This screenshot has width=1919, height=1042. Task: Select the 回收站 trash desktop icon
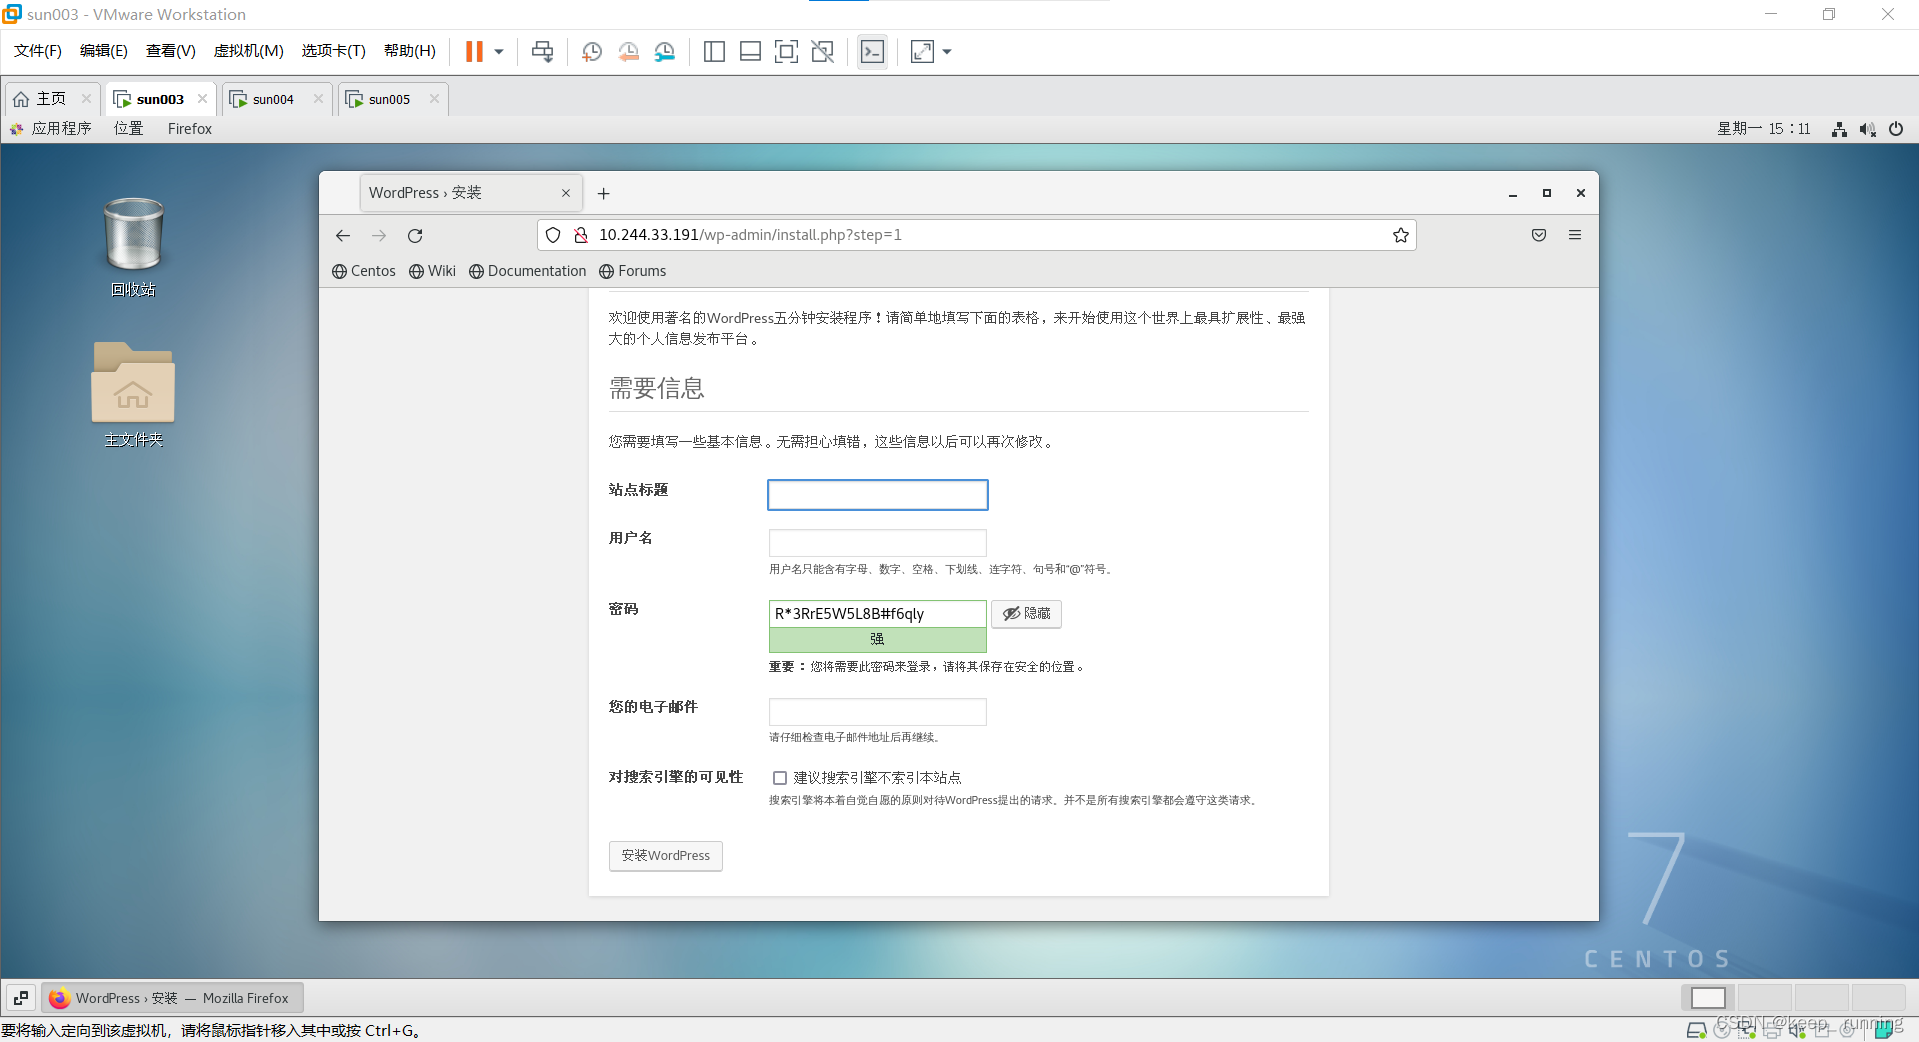pyautogui.click(x=133, y=247)
